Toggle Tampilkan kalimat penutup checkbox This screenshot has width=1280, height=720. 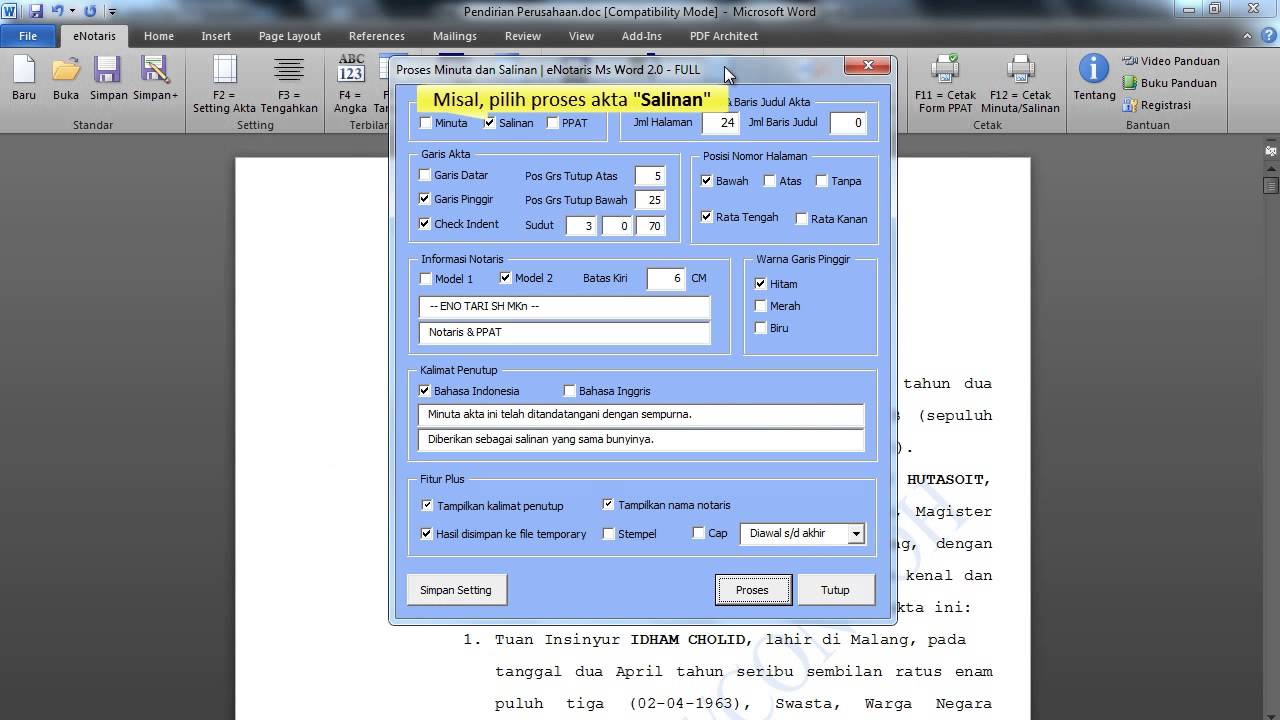[x=427, y=506]
